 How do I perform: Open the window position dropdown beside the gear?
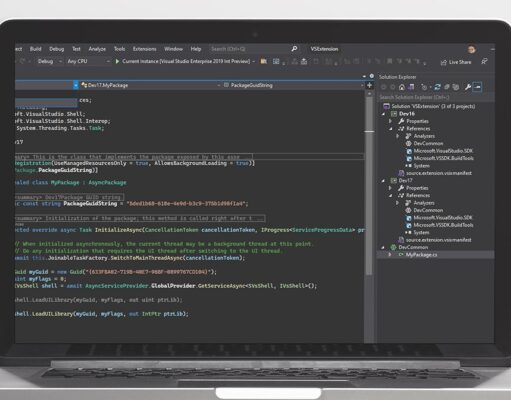coord(364,77)
